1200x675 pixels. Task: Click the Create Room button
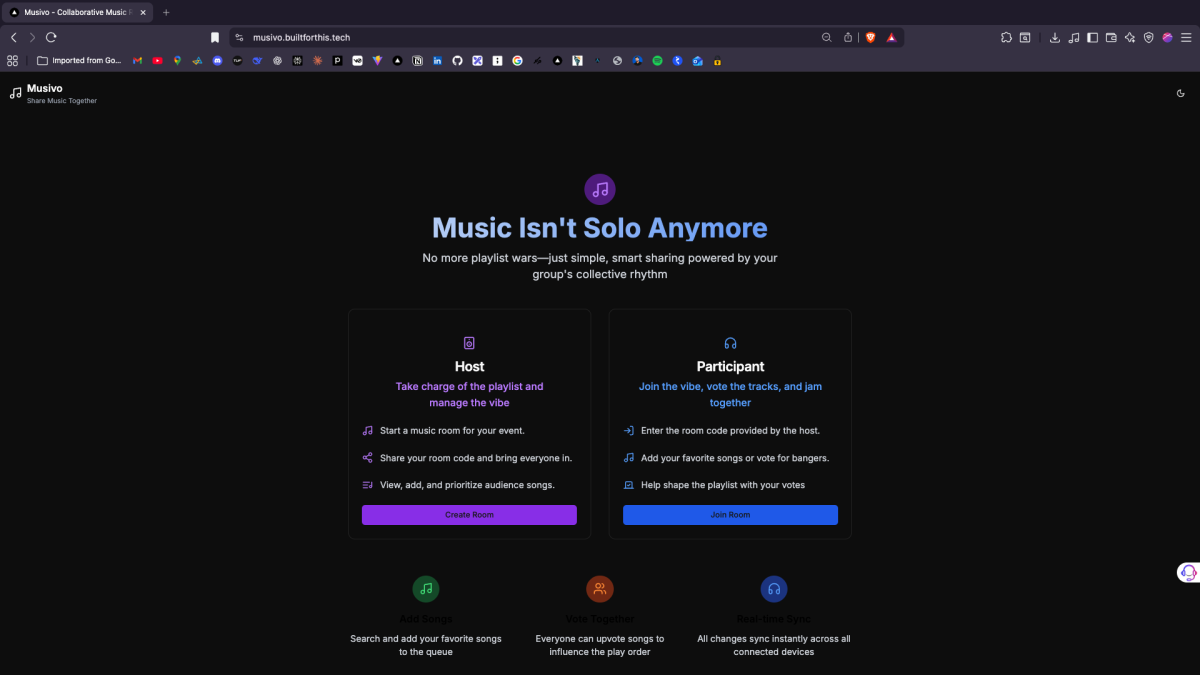click(x=469, y=515)
